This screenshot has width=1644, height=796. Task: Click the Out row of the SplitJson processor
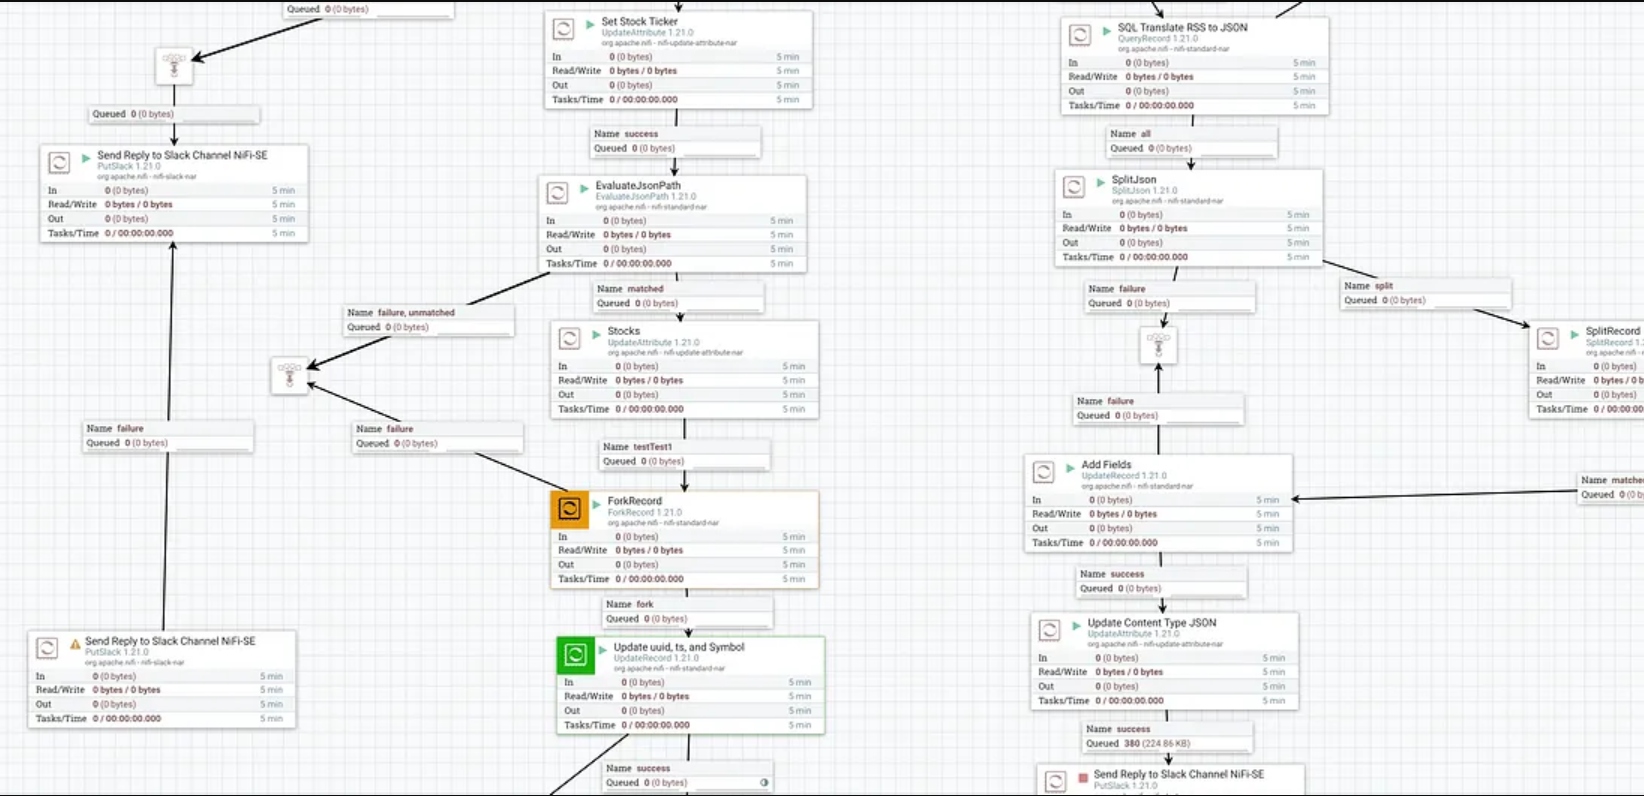coord(1189,243)
